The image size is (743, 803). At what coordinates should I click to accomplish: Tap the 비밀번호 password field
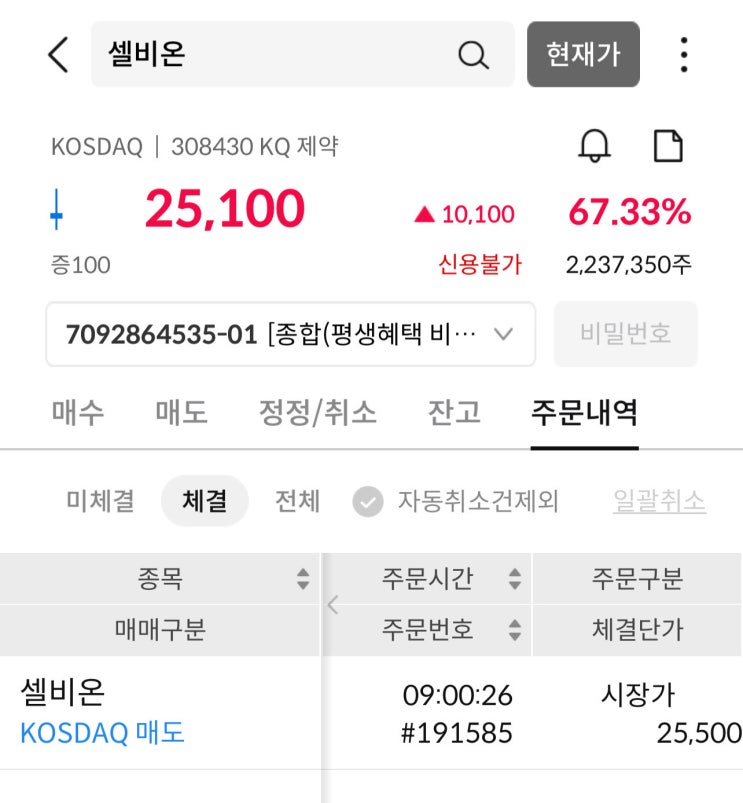pyautogui.click(x=625, y=334)
